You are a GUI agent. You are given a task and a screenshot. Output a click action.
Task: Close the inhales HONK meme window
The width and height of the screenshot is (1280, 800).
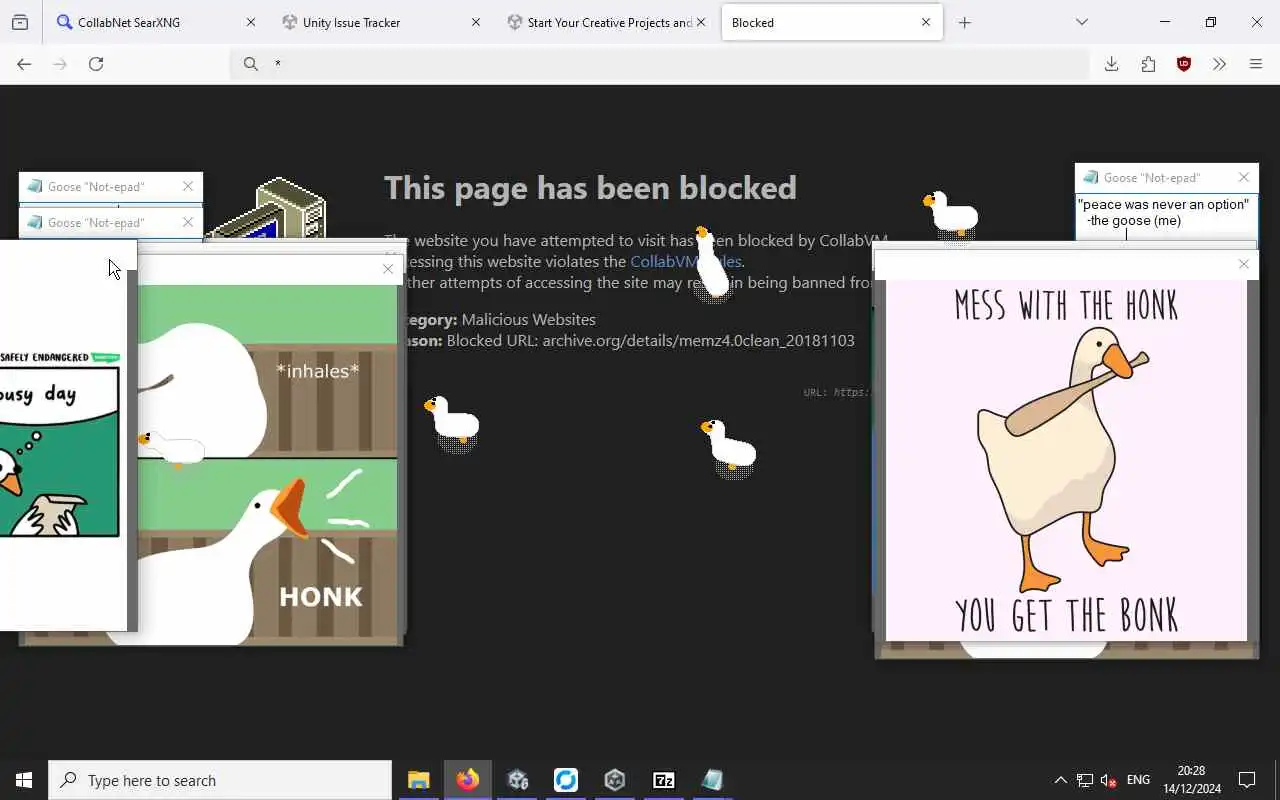(x=388, y=268)
